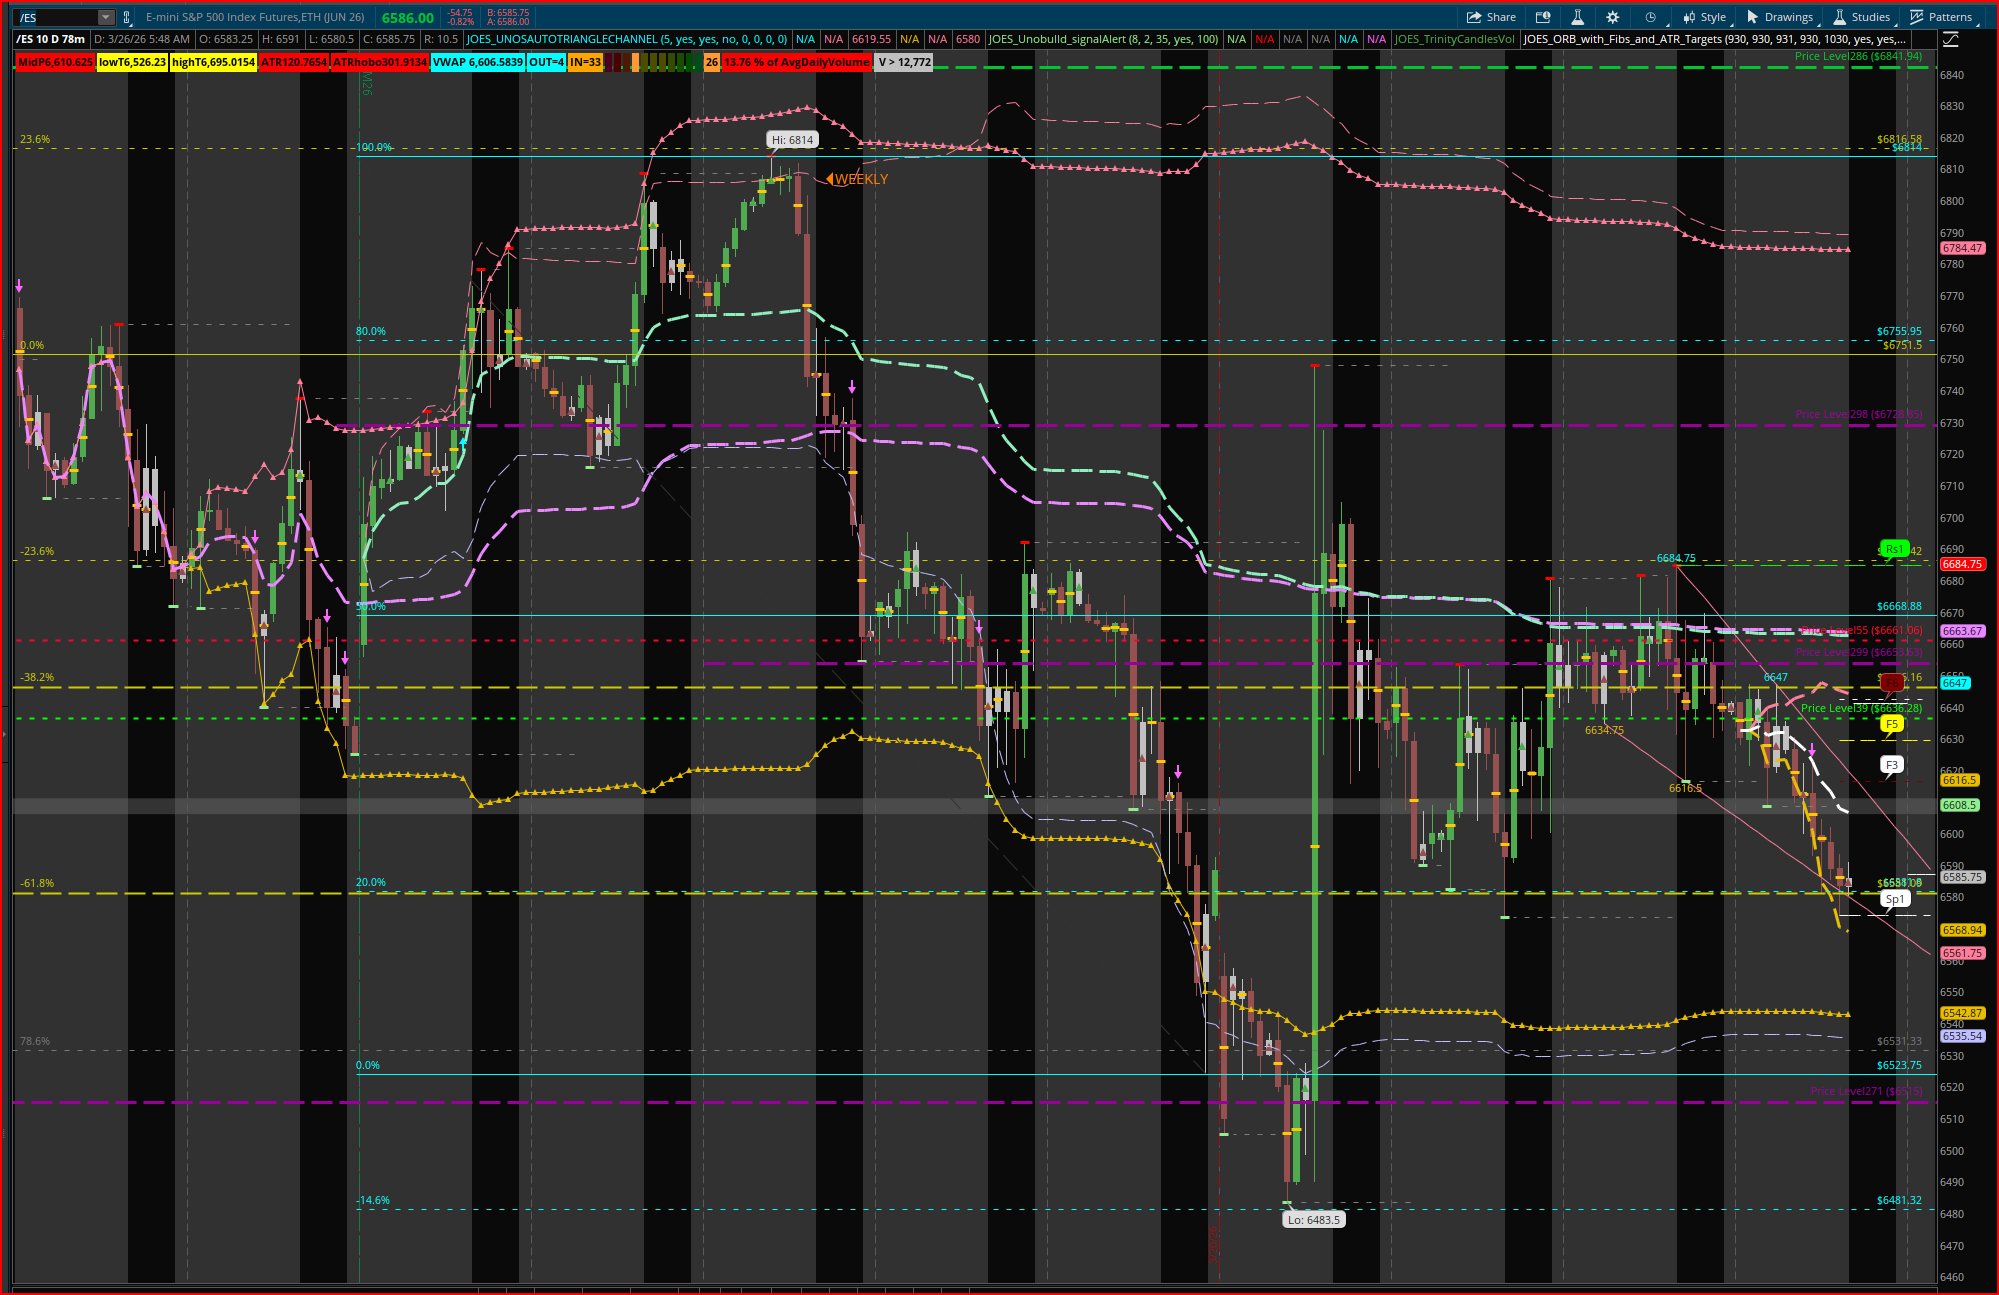The width and height of the screenshot is (1999, 1295).
Task: Open the Style dropdown menu
Action: pos(1704,17)
